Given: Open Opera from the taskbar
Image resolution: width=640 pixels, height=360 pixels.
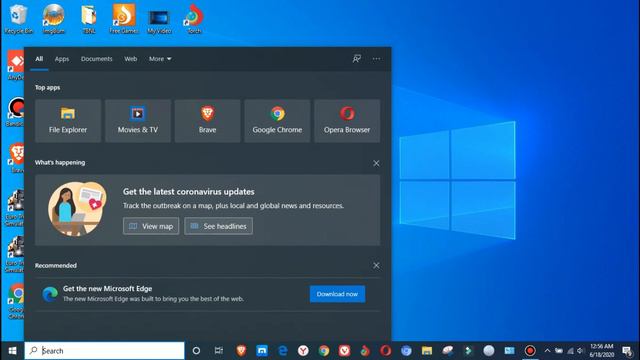Looking at the screenshot, I should point(386,351).
